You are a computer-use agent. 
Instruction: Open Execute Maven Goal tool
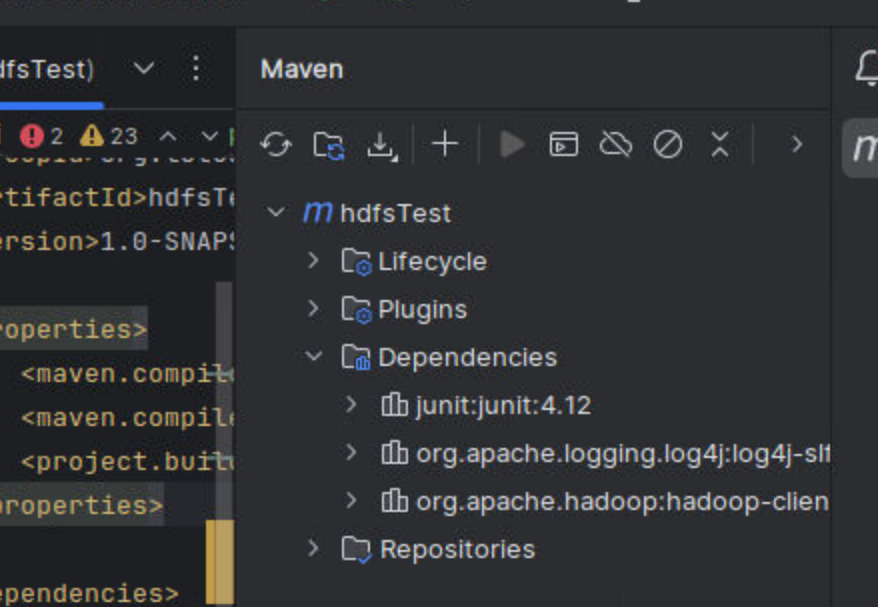pos(563,143)
